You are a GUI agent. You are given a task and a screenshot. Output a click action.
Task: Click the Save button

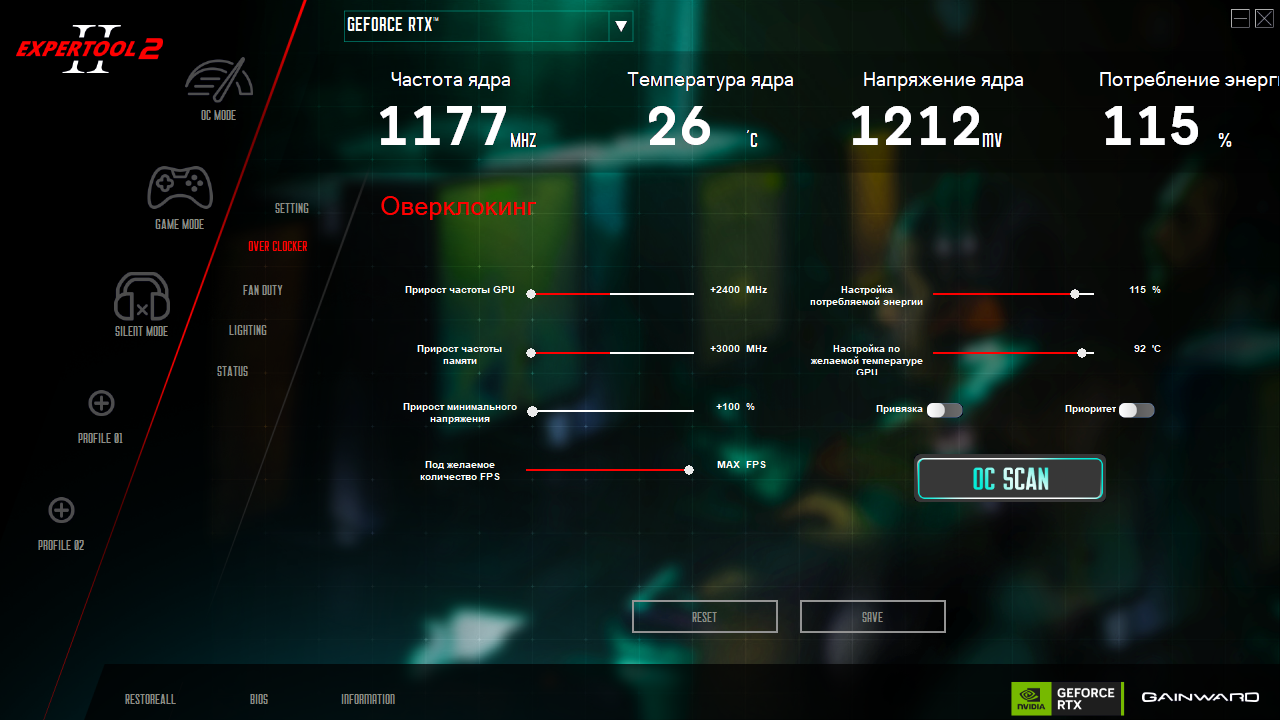[x=873, y=617]
